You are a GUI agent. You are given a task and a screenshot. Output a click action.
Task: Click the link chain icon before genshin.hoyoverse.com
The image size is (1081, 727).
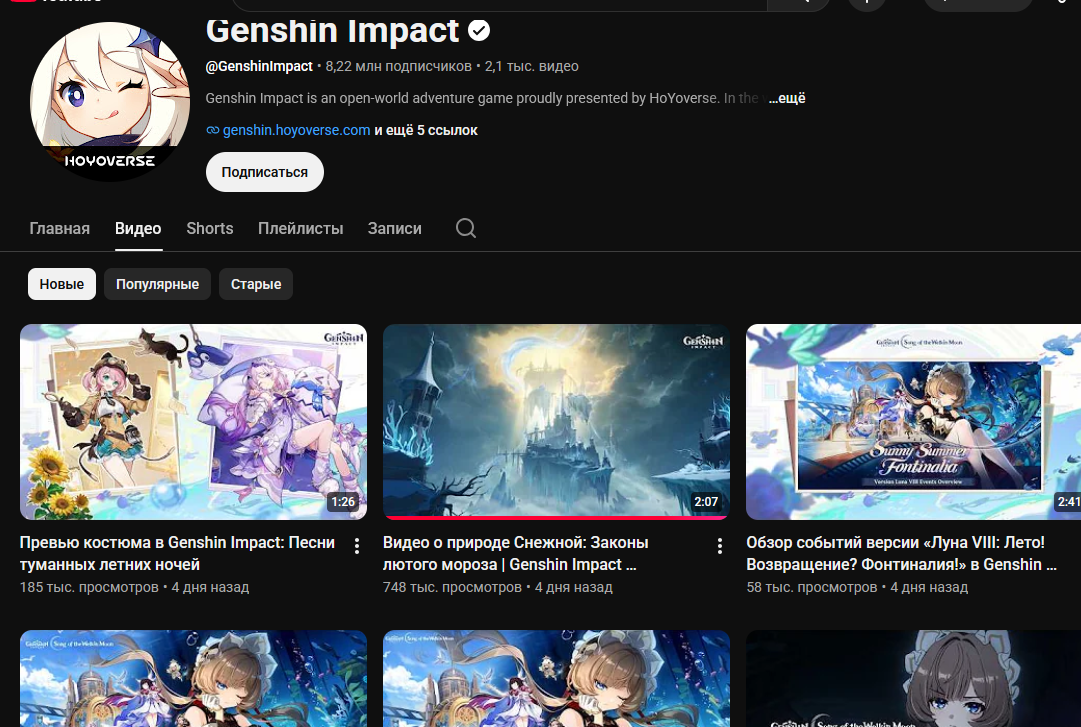point(213,130)
